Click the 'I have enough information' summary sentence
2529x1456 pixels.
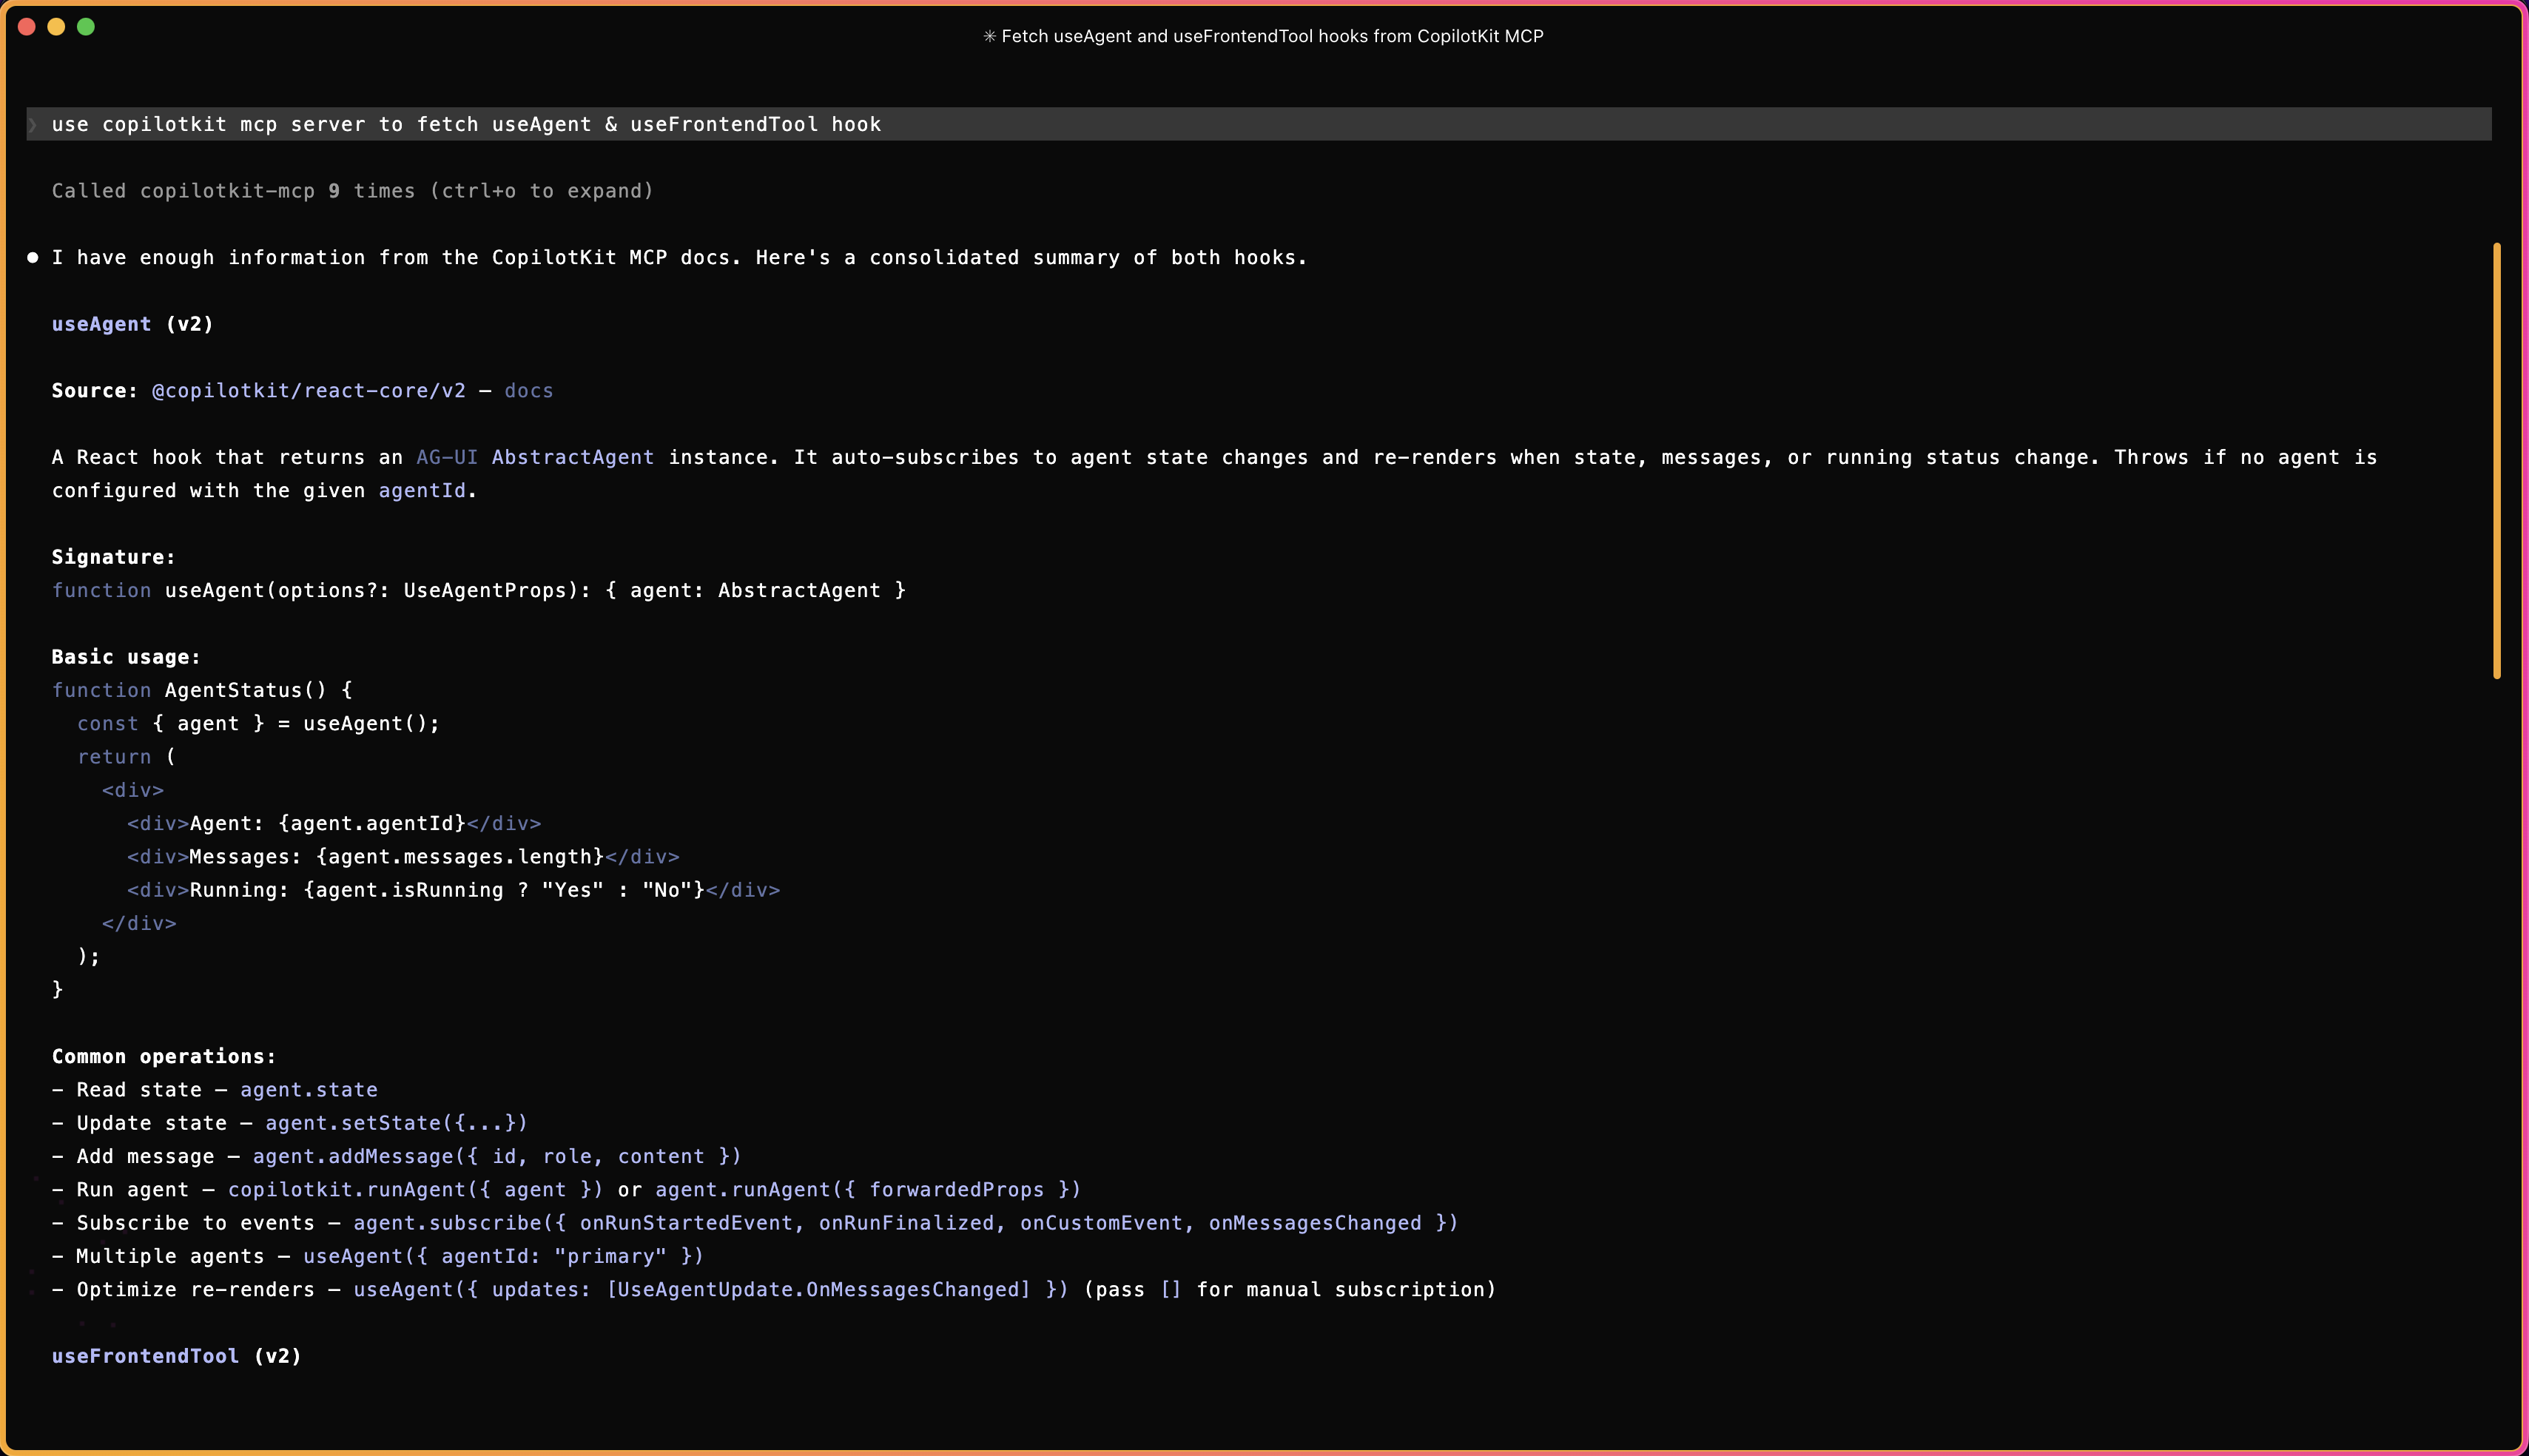pos(680,258)
